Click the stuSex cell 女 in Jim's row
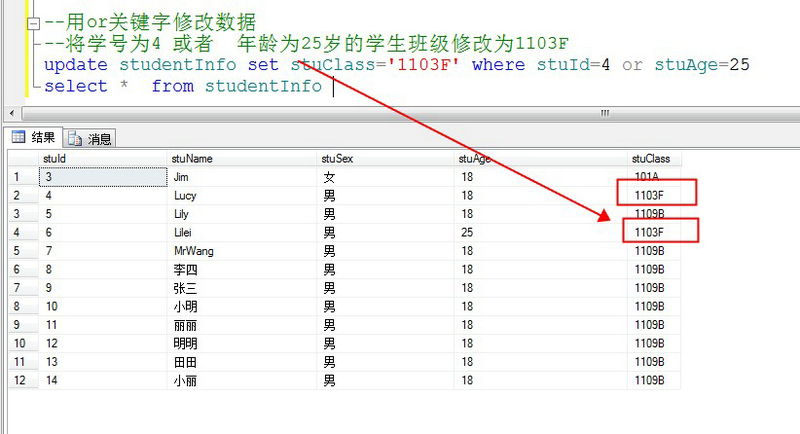The image size is (800, 434). (385, 177)
